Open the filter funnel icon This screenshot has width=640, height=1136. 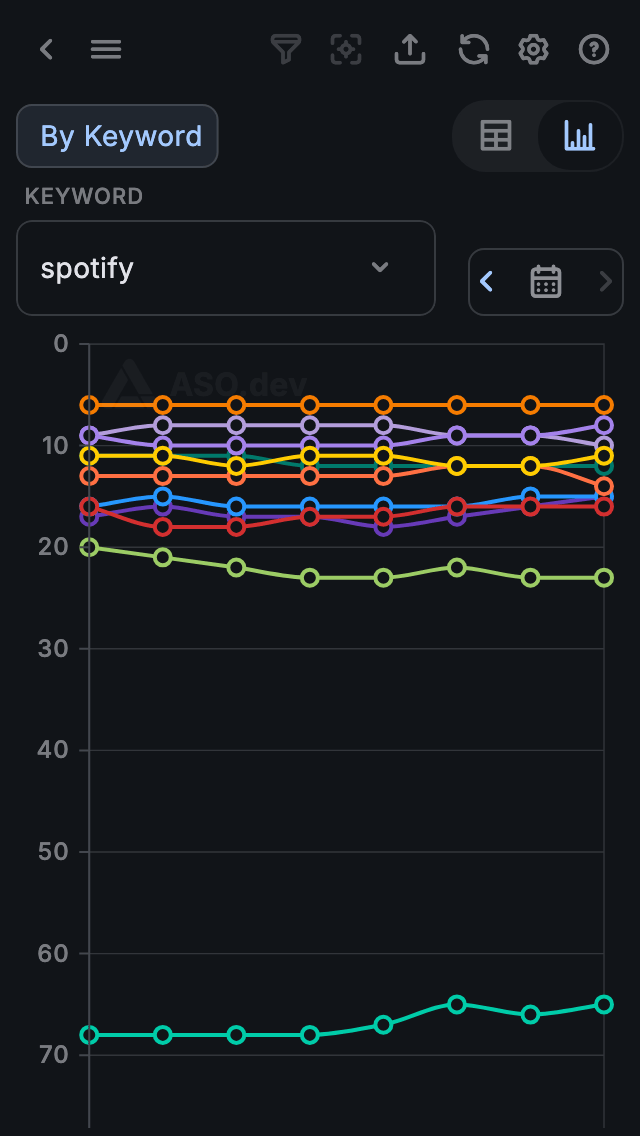pos(286,49)
